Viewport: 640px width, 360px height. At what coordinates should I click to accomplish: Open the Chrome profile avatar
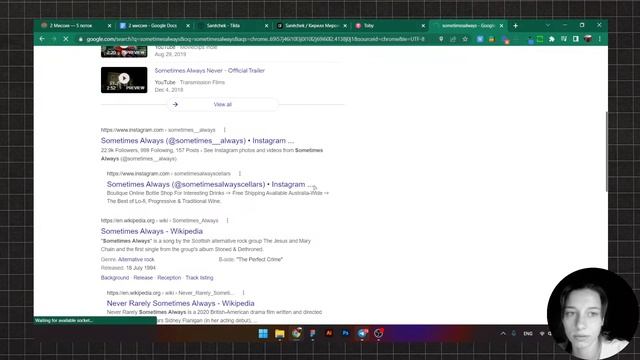coord(588,39)
